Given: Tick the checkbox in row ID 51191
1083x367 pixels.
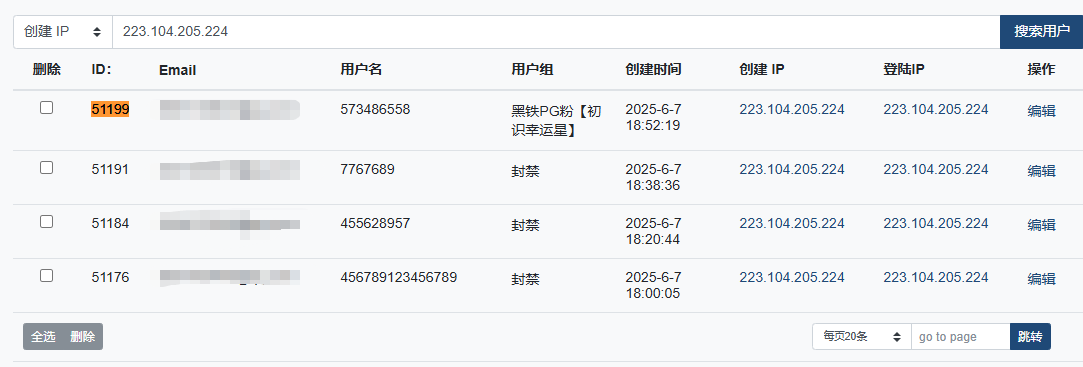Looking at the screenshot, I should 46,167.
